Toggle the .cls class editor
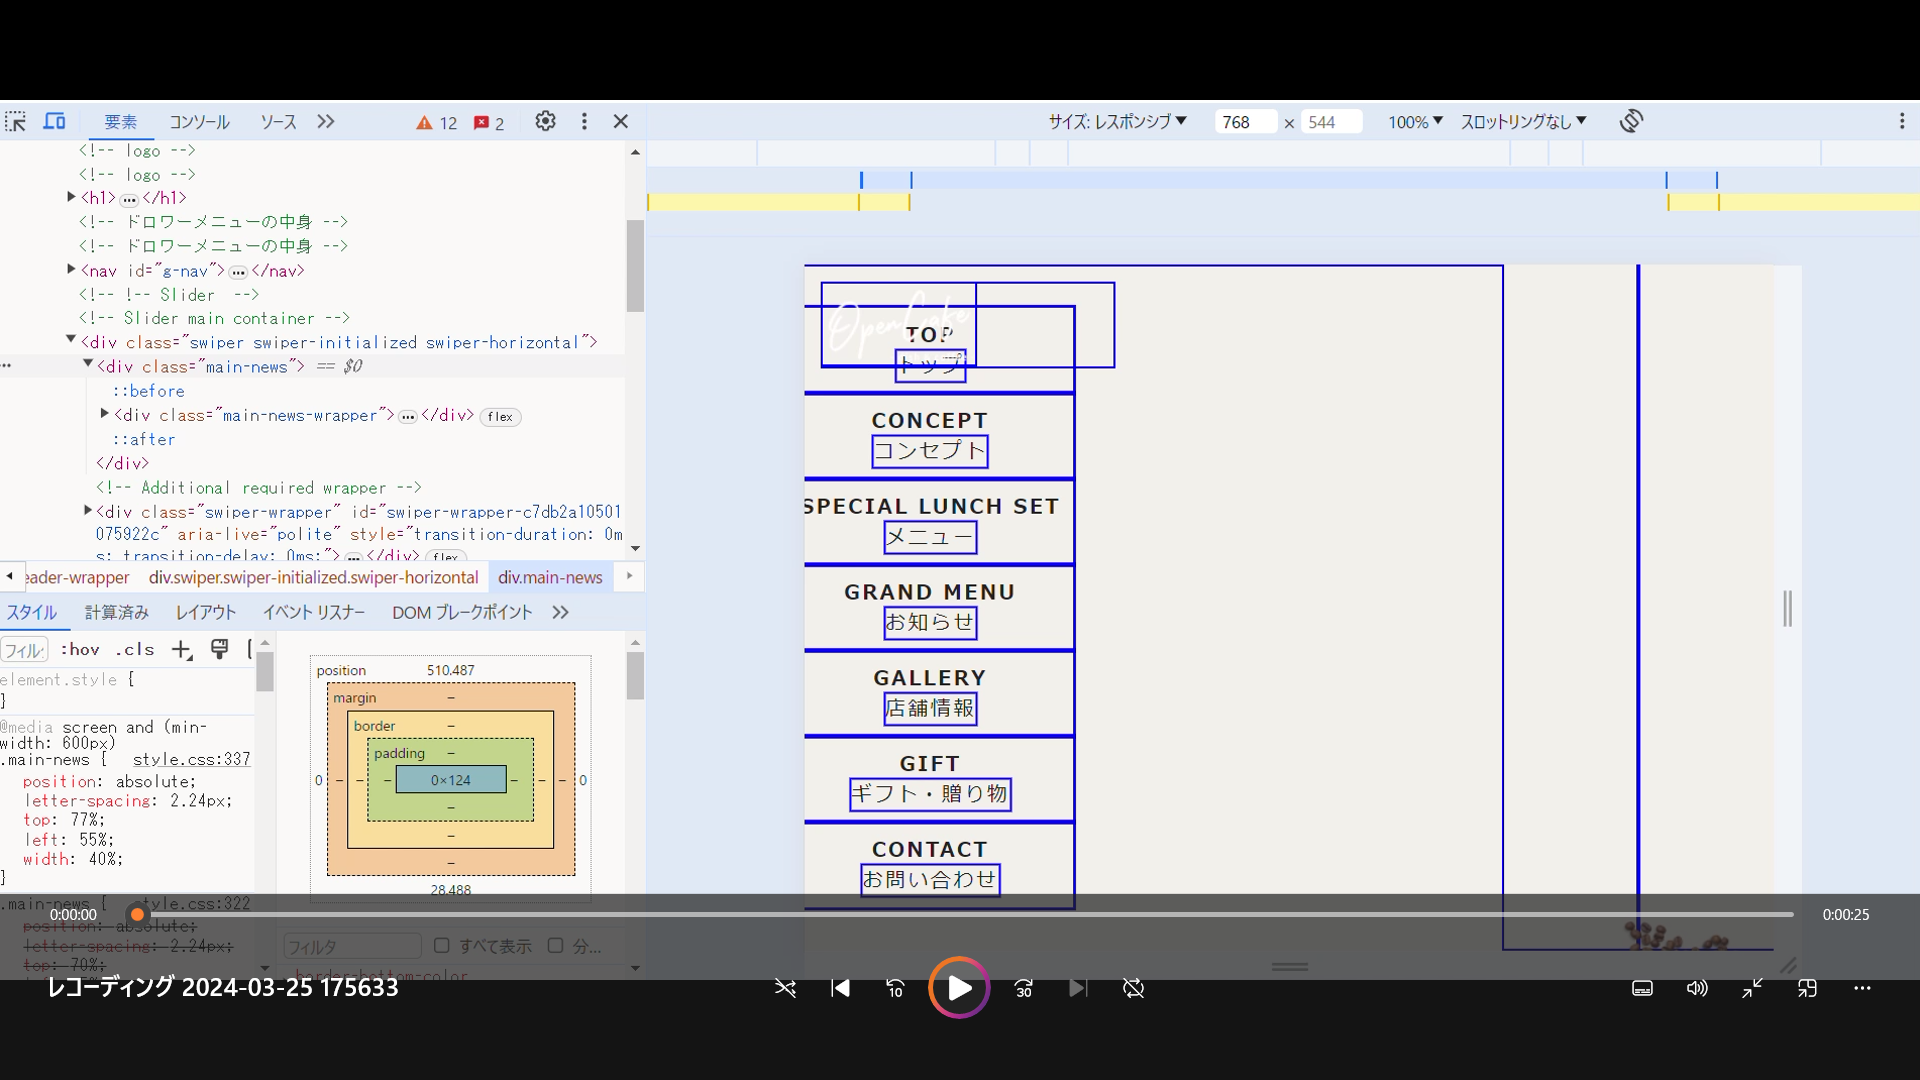The width and height of the screenshot is (1920, 1080). 135,650
